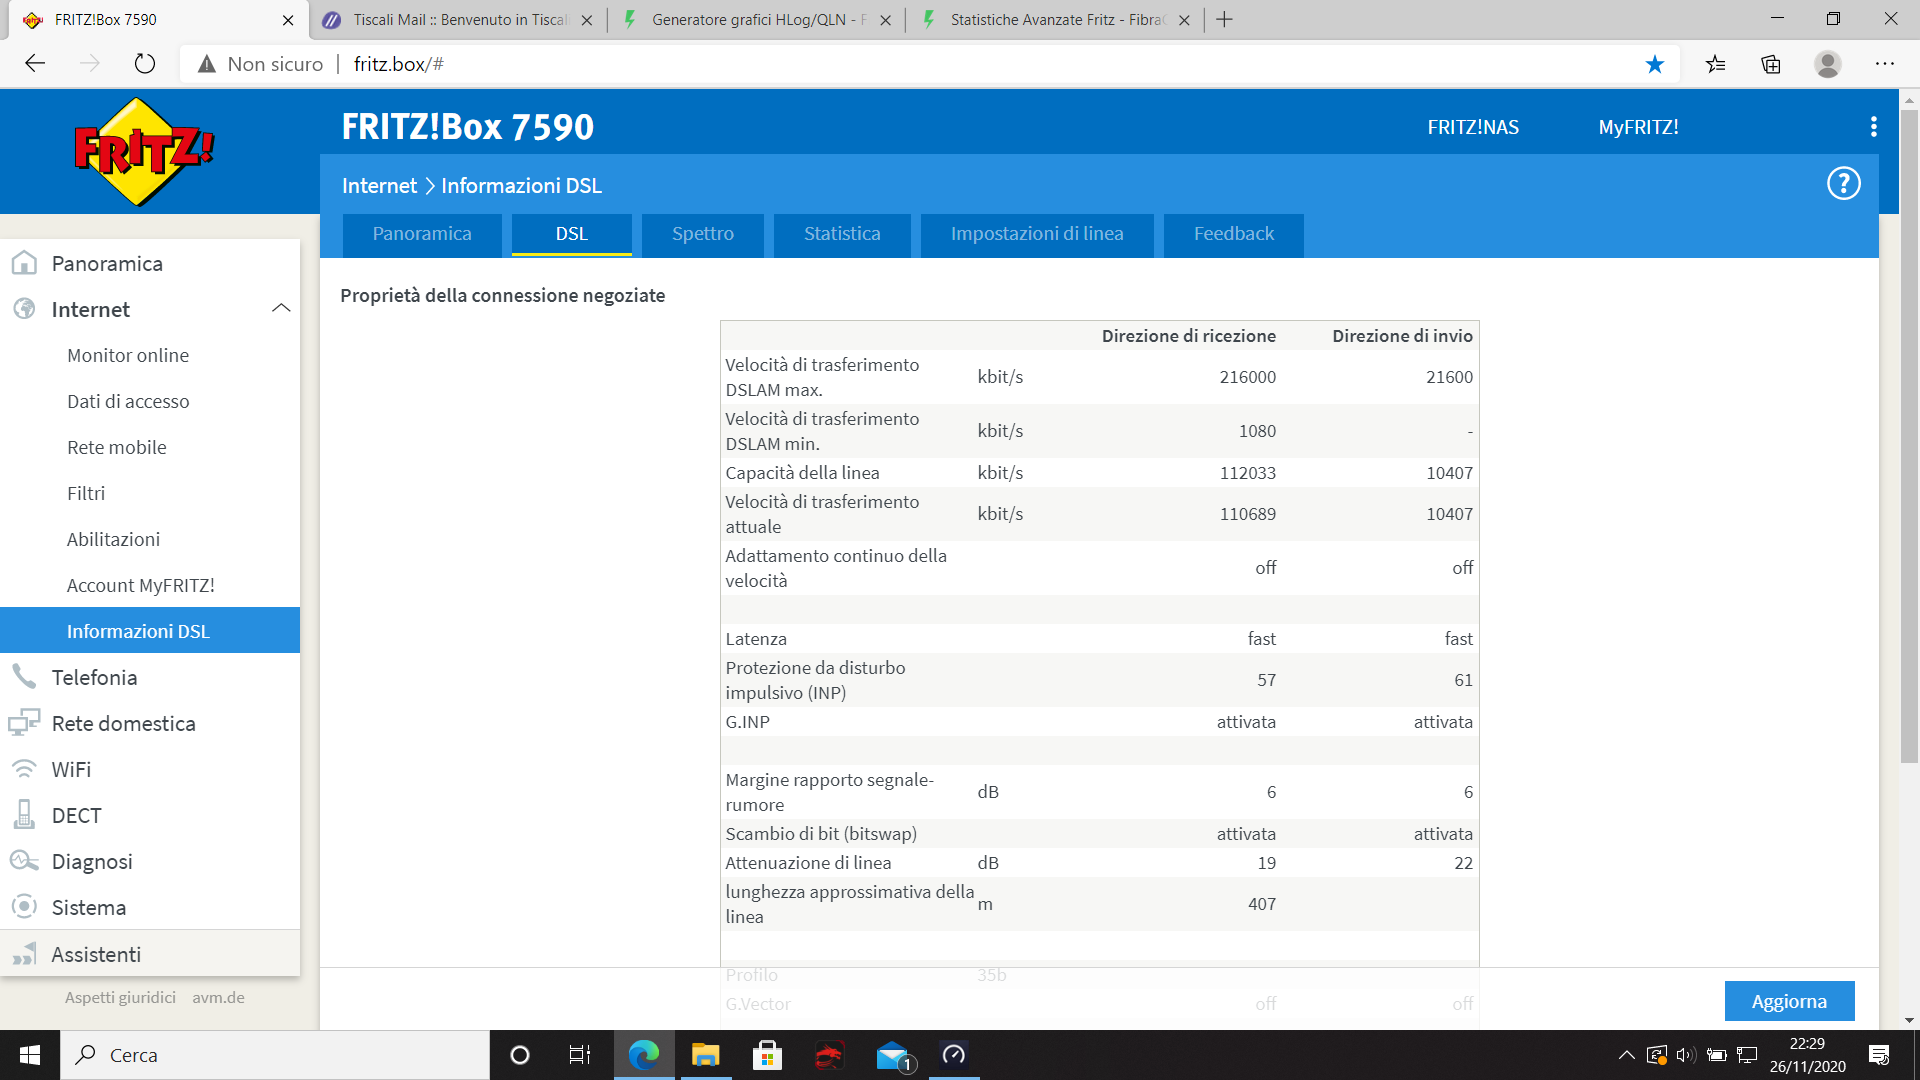
Task: Click the Aggiorna button
Action: point(1789,1001)
